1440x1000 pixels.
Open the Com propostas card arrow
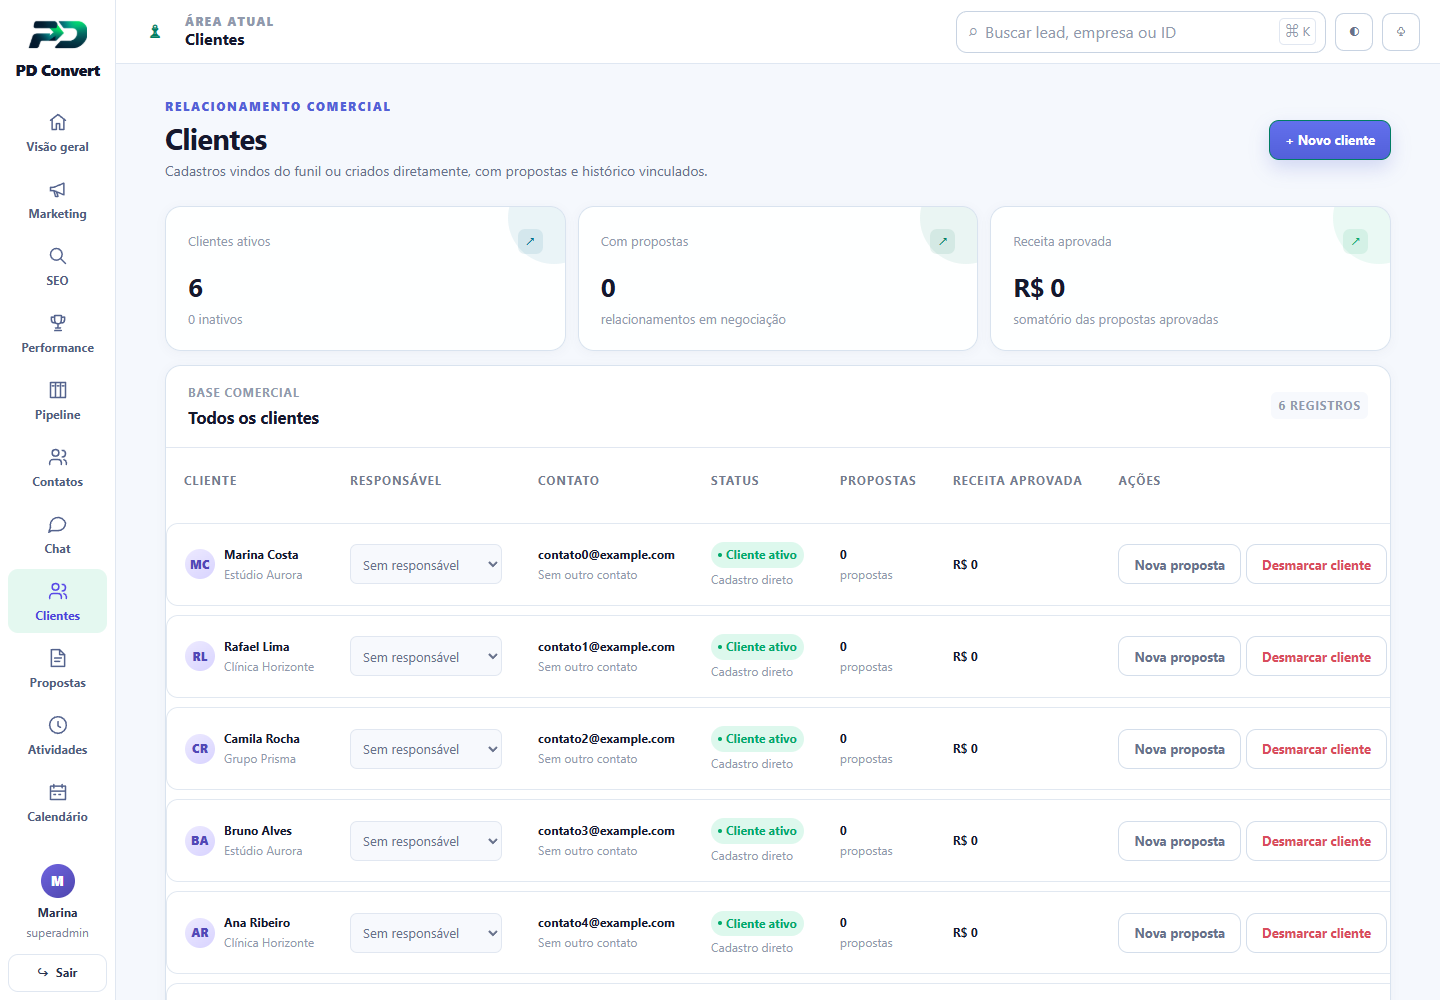tap(942, 241)
